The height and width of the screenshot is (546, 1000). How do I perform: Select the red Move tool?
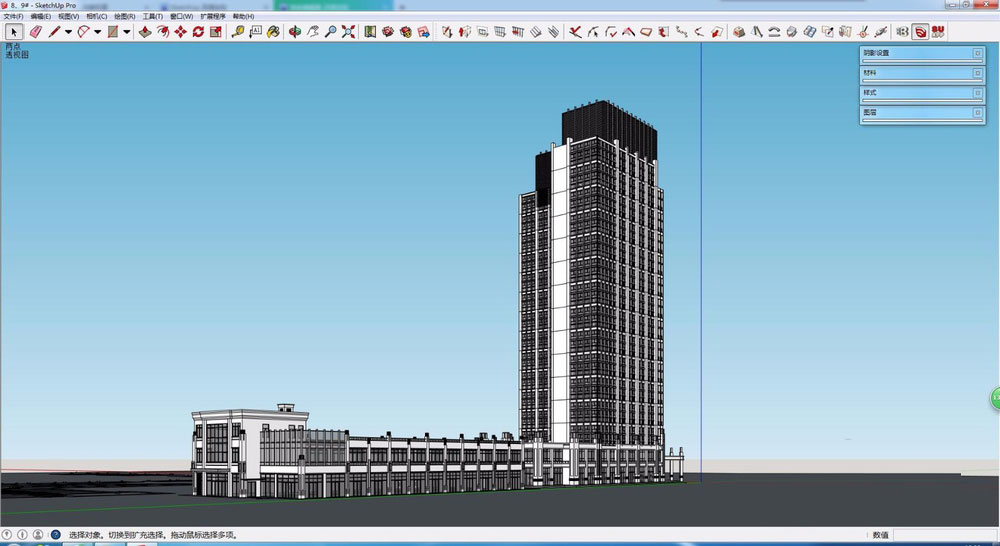pos(180,32)
